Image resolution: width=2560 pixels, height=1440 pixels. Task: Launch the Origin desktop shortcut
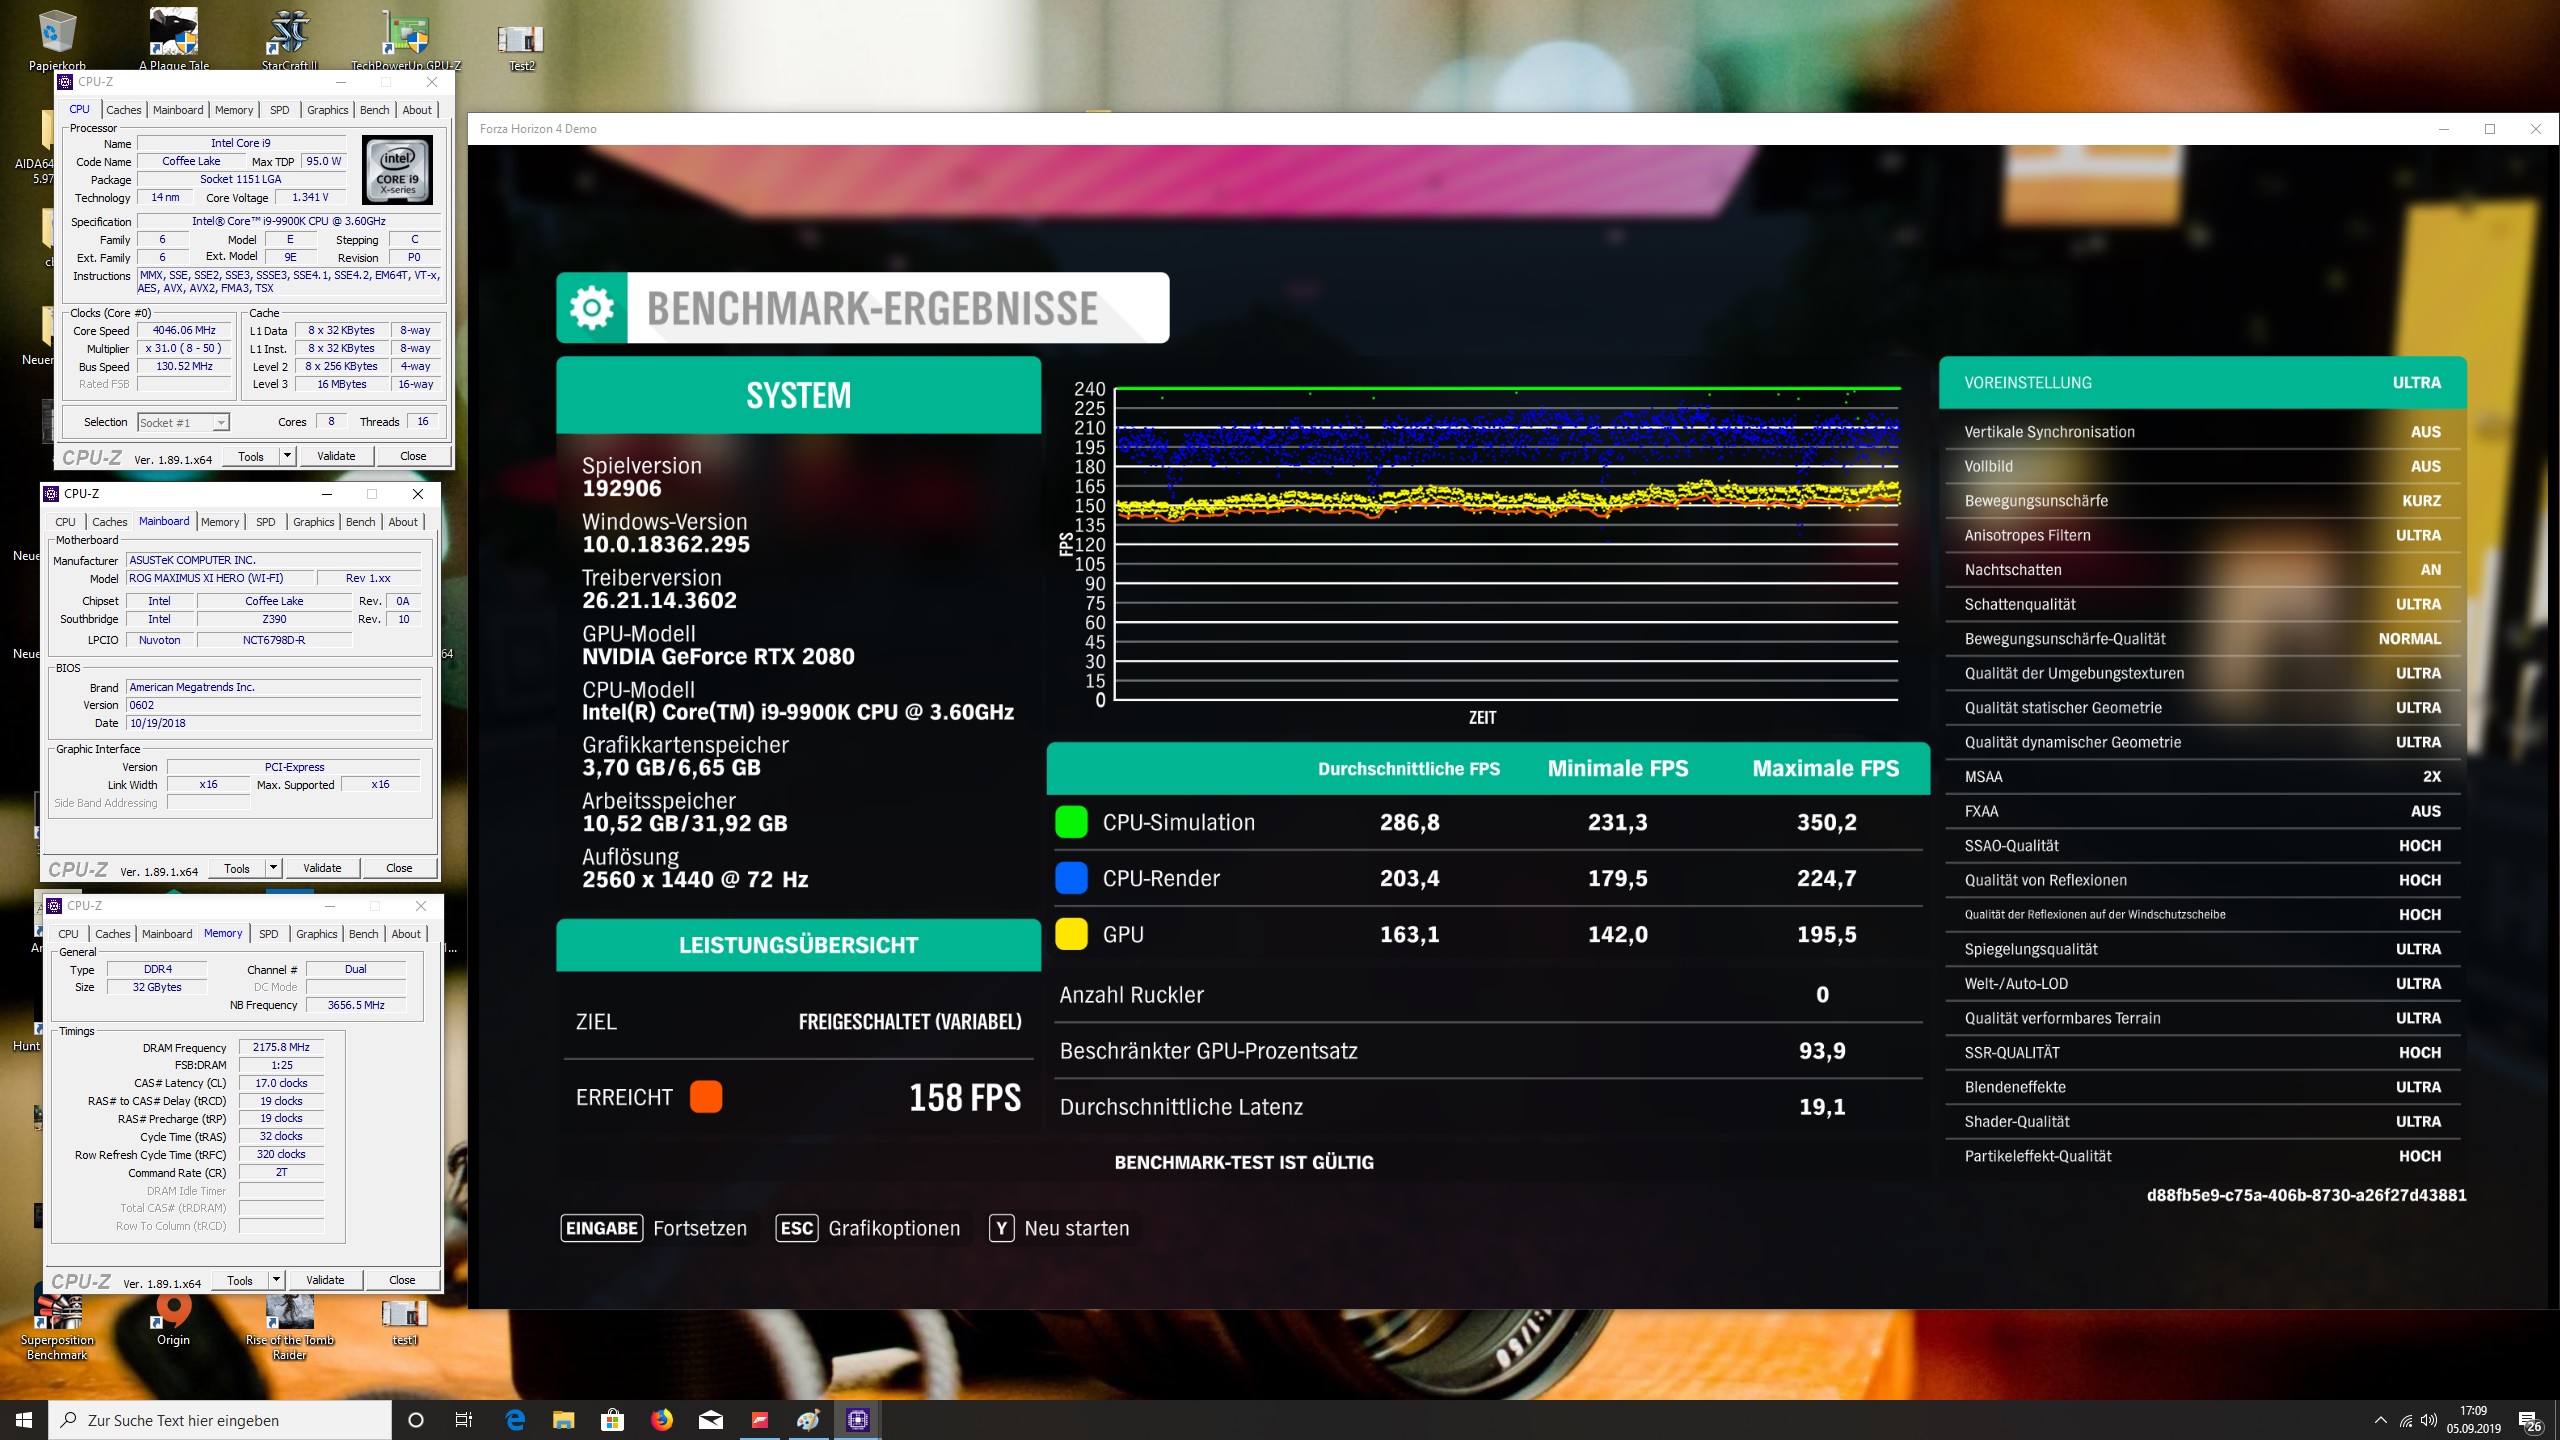tap(173, 1312)
